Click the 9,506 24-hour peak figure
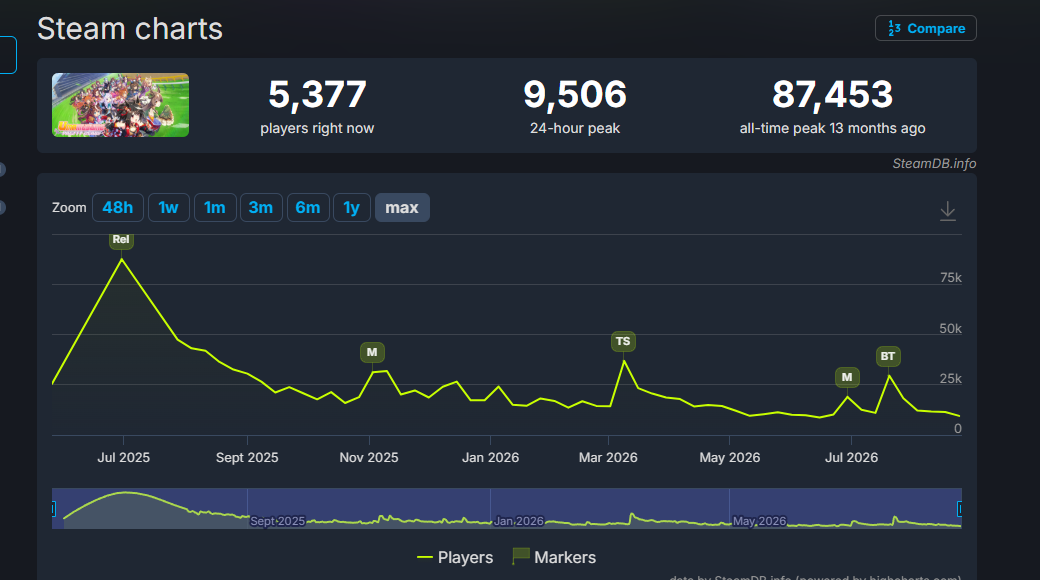The height and width of the screenshot is (580, 1040). click(575, 94)
